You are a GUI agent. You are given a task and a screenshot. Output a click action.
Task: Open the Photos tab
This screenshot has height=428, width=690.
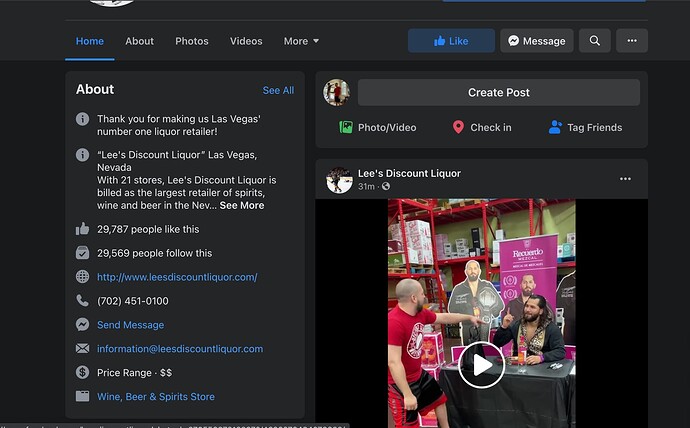click(x=192, y=41)
